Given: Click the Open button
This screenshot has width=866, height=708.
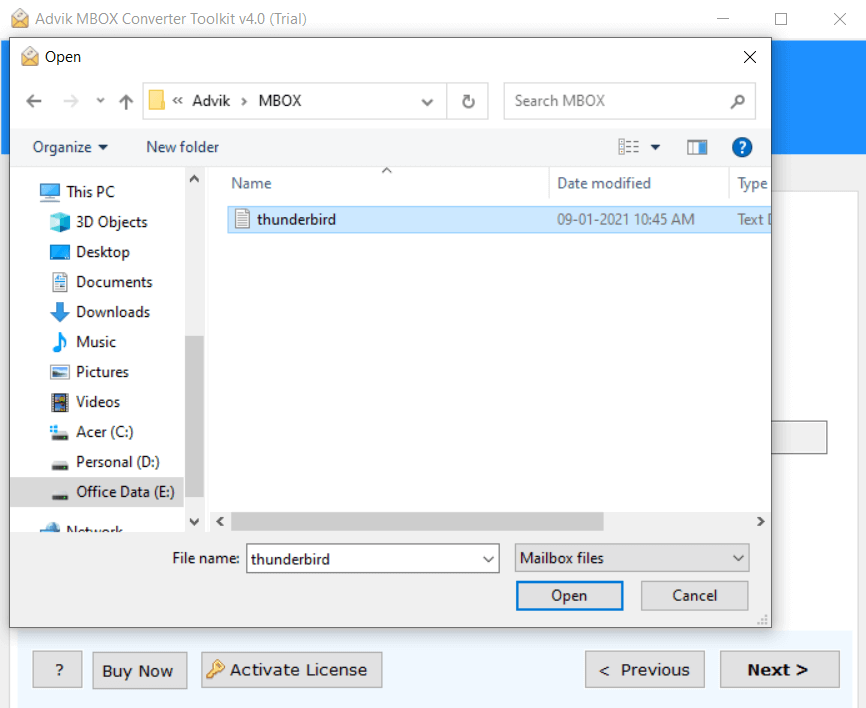Looking at the screenshot, I should [x=569, y=596].
